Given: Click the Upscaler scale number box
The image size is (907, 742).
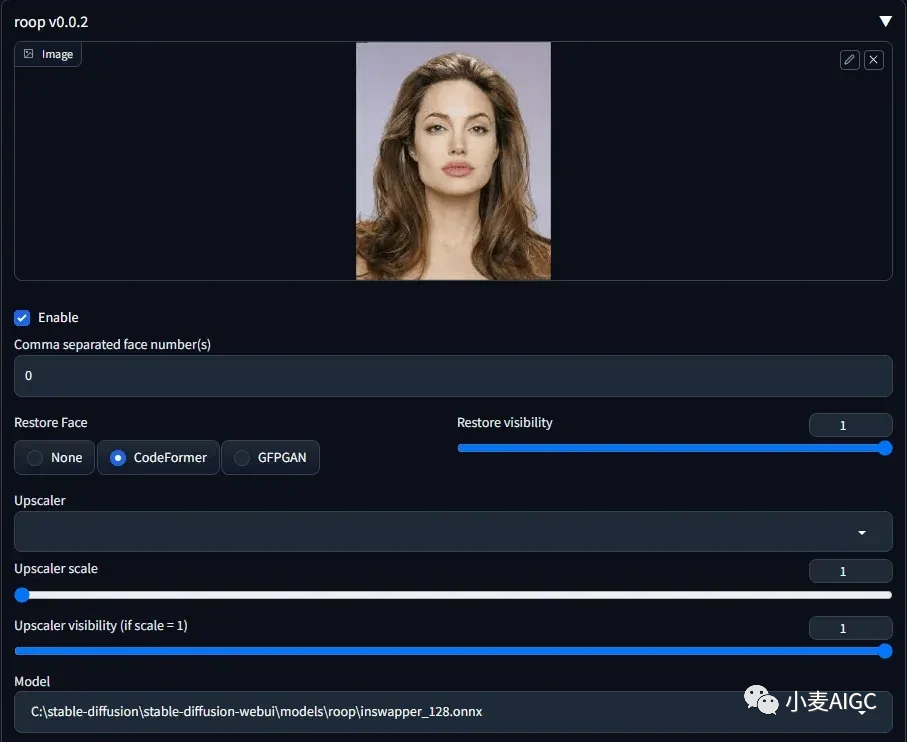Looking at the screenshot, I should 850,571.
